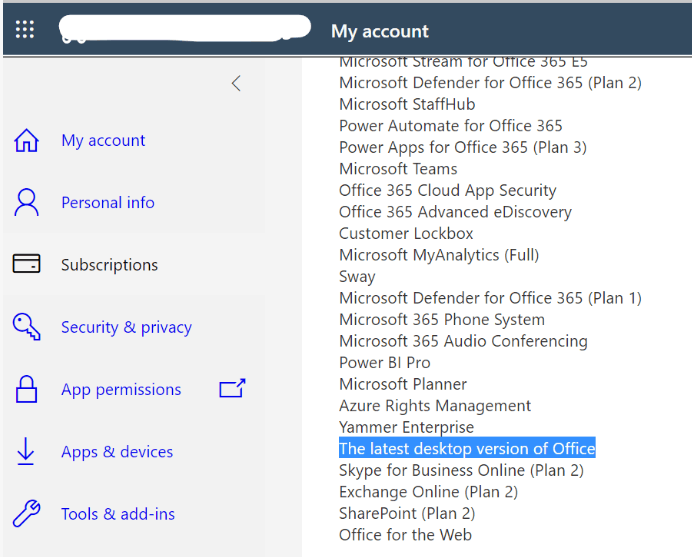Screen dimensions: 692x557
Task: Open Tools & add-ins section
Action: (118, 514)
